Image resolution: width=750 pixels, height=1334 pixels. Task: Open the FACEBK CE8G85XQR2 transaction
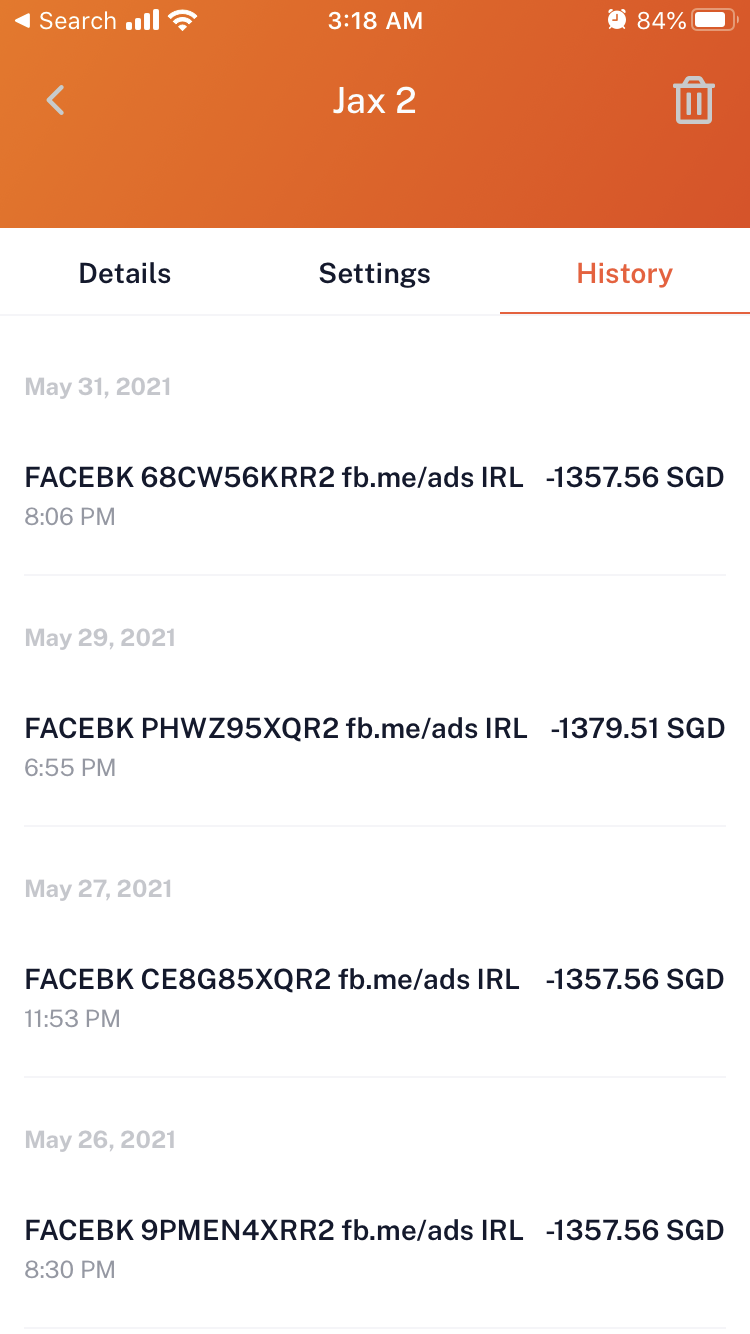point(272,980)
